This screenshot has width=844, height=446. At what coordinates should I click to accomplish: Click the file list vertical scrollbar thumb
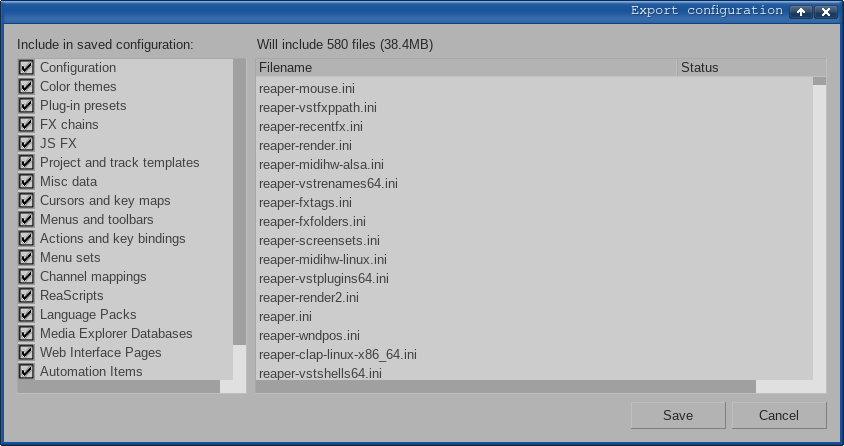tap(819, 81)
